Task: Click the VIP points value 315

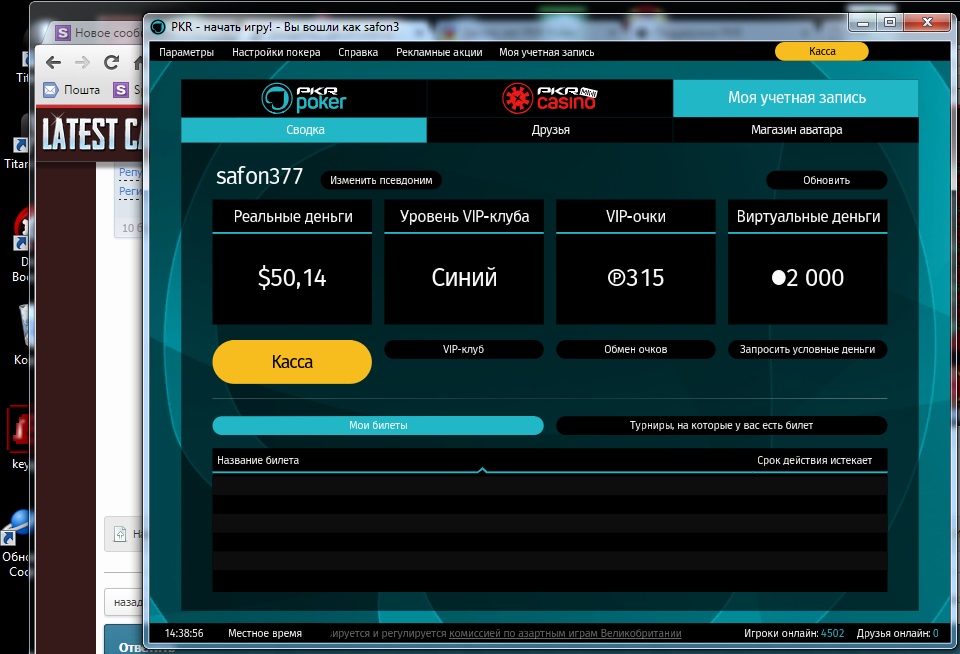Action: 636,278
